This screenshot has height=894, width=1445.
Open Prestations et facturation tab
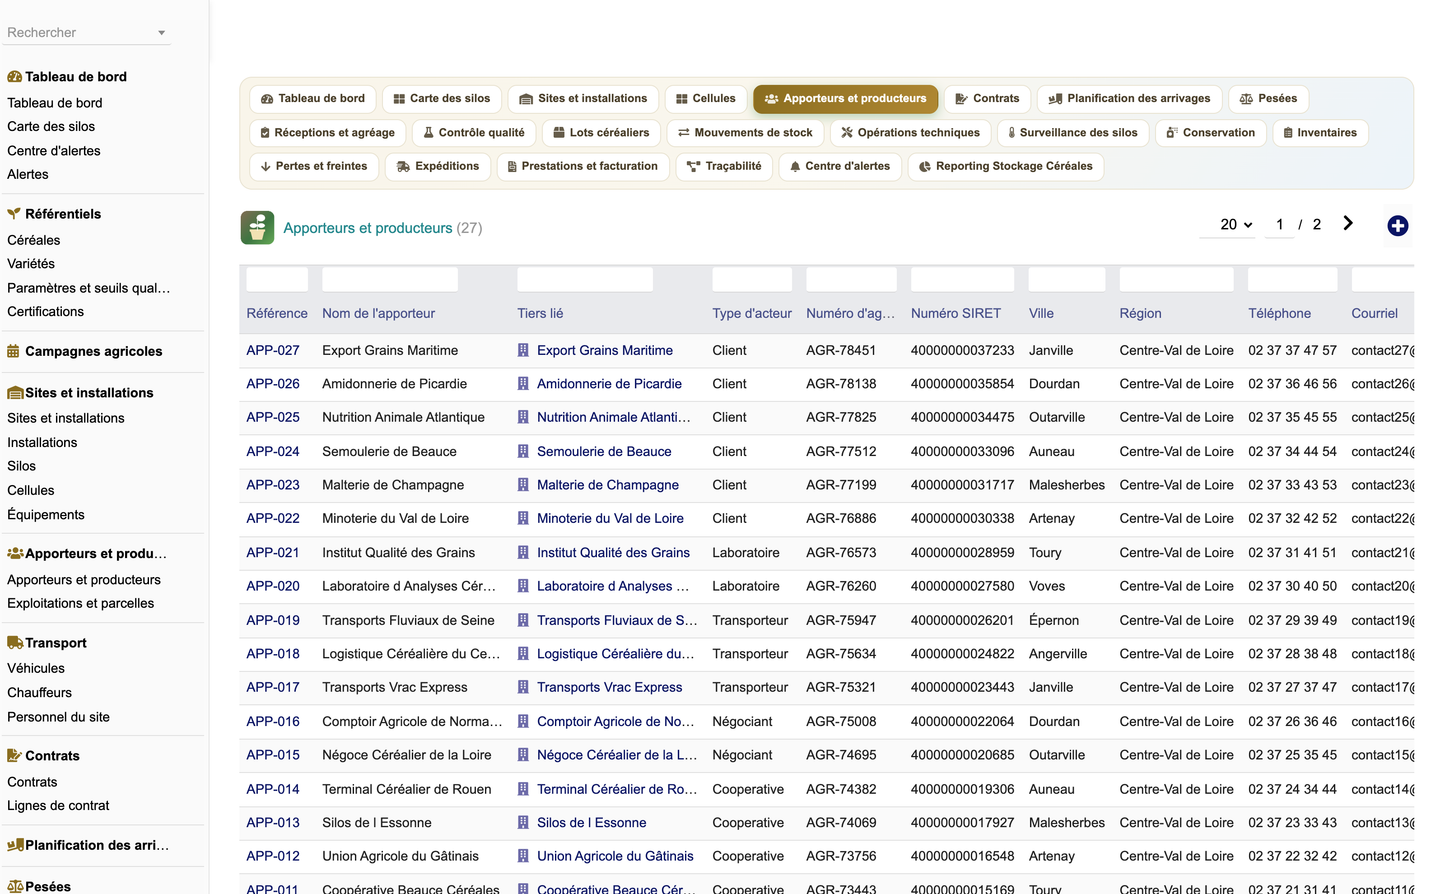coord(583,167)
